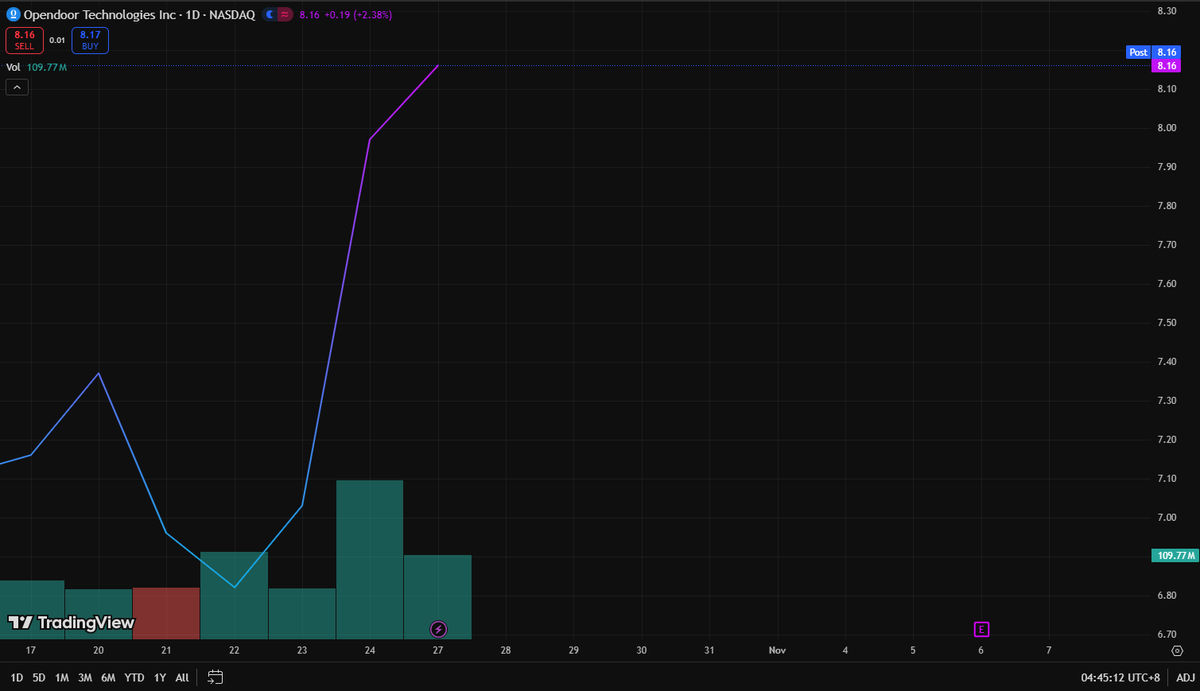The width and height of the screenshot is (1200, 691).
Task: Select the E earnings marker near Nov 6
Action: click(x=981, y=629)
